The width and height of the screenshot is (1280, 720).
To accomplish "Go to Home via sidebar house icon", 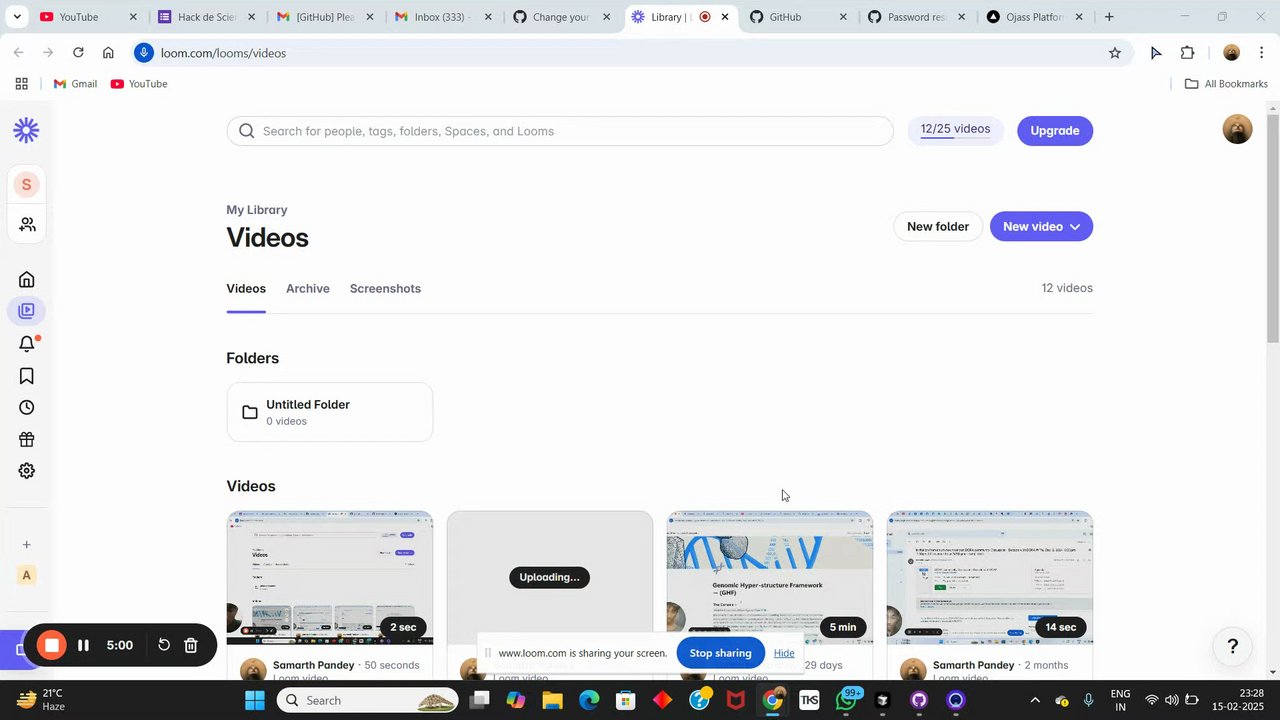I will pyautogui.click(x=27, y=279).
